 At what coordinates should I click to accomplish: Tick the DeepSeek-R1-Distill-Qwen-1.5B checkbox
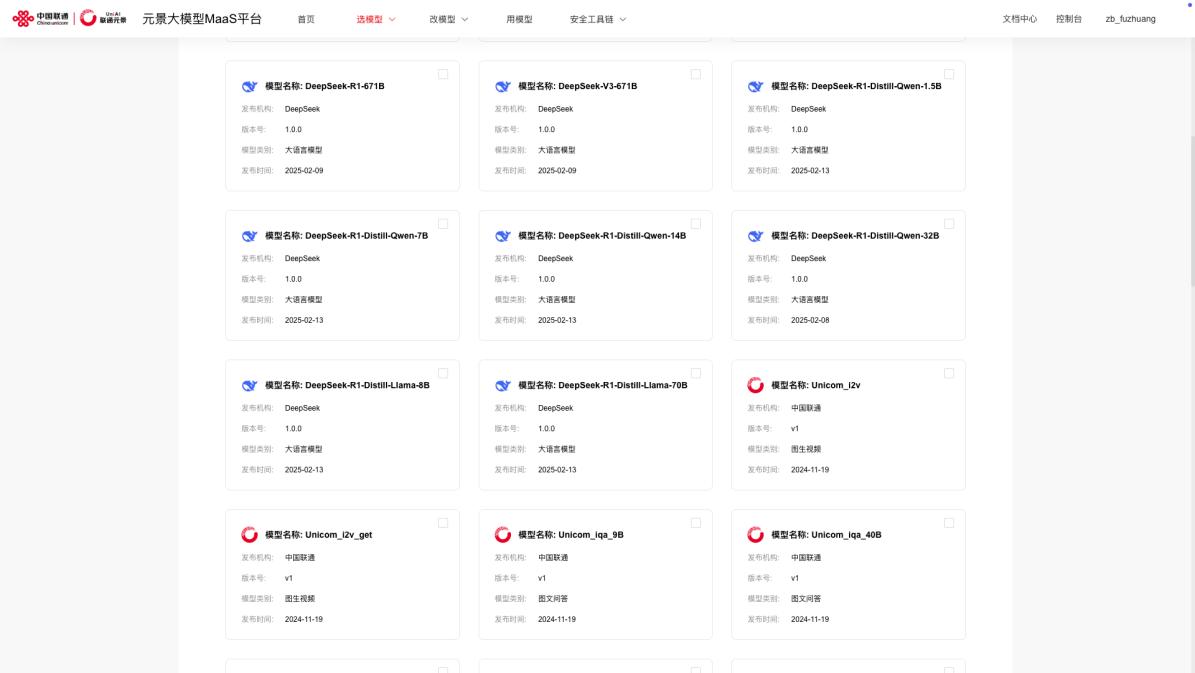tap(949, 74)
